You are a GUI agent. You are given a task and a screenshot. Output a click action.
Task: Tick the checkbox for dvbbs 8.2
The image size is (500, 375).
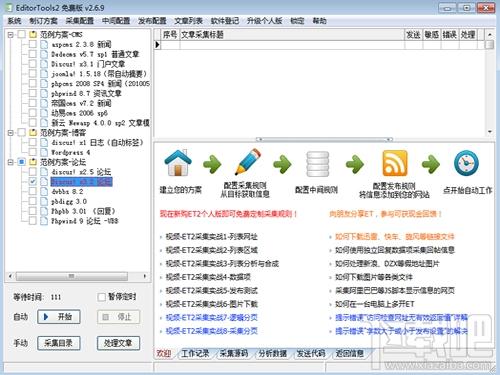(33, 191)
